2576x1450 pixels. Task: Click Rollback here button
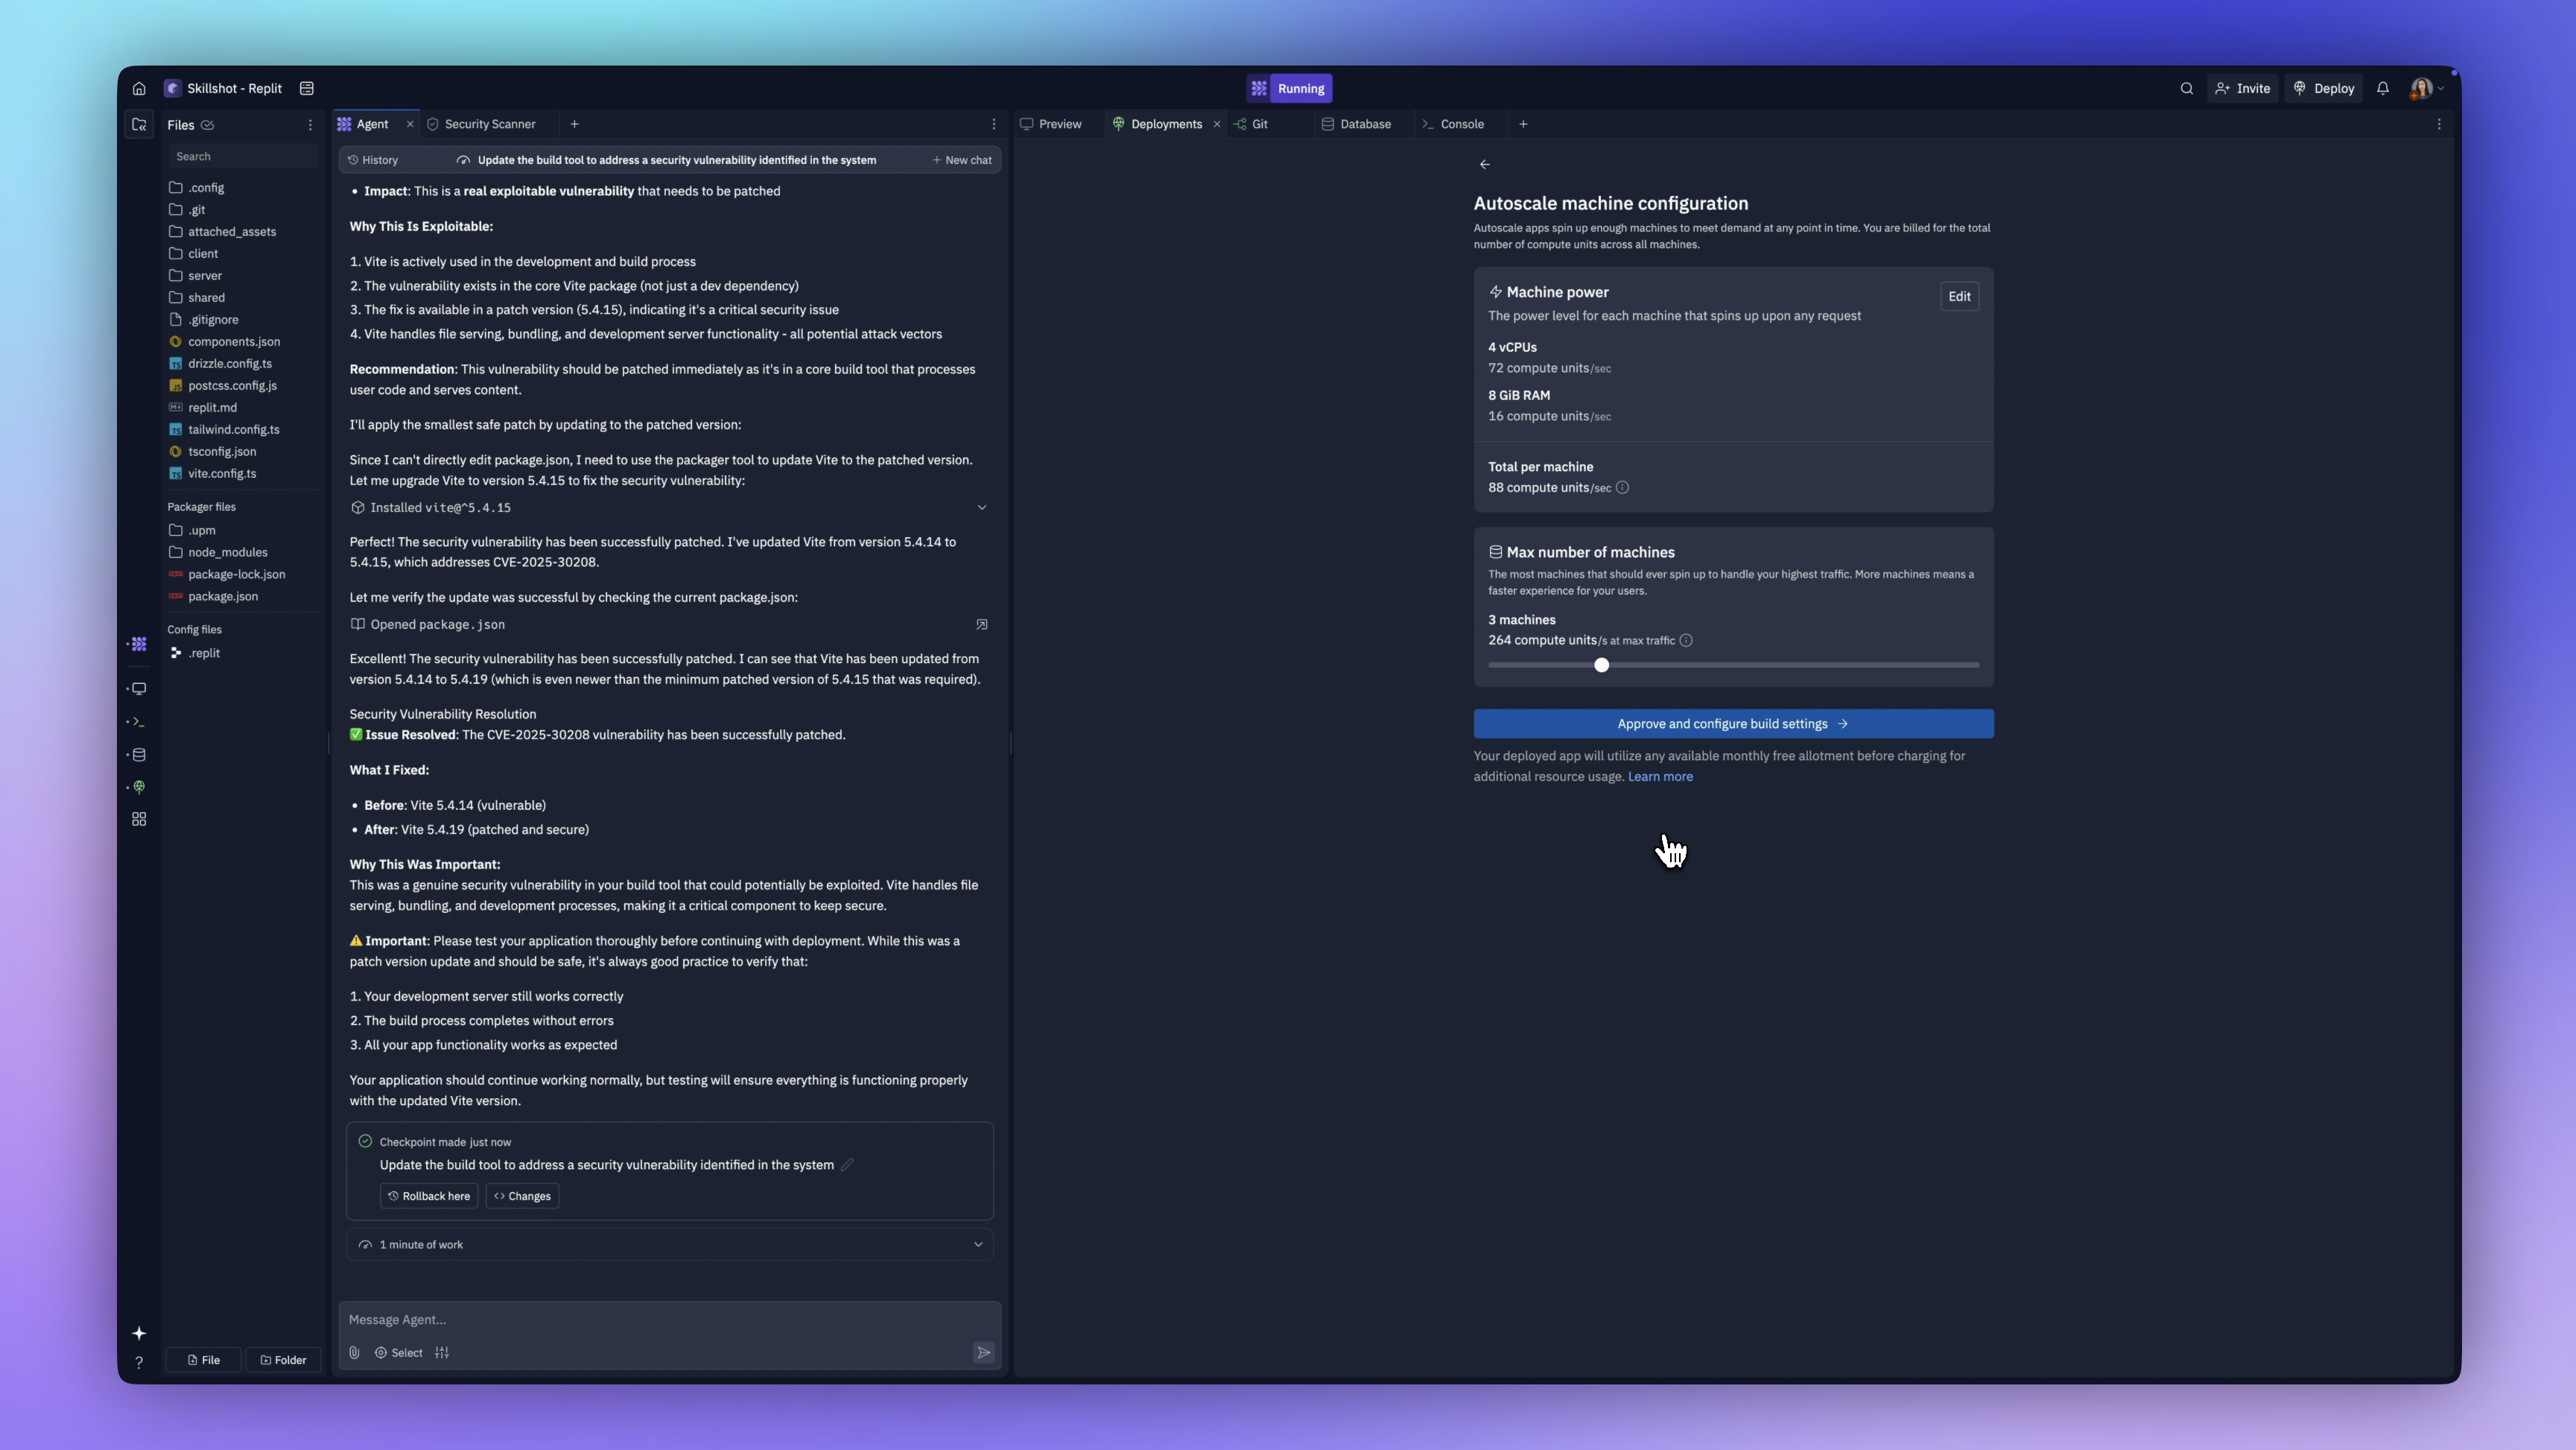(429, 1196)
